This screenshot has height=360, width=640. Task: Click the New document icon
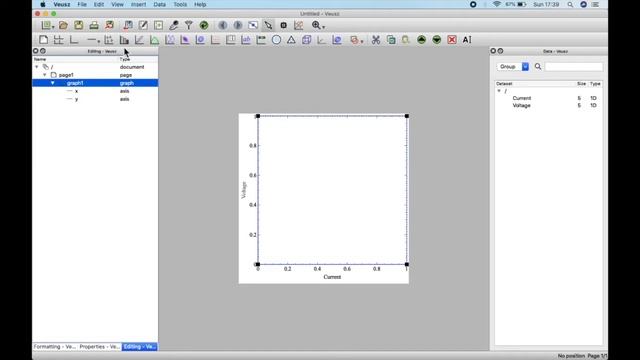(x=46, y=25)
